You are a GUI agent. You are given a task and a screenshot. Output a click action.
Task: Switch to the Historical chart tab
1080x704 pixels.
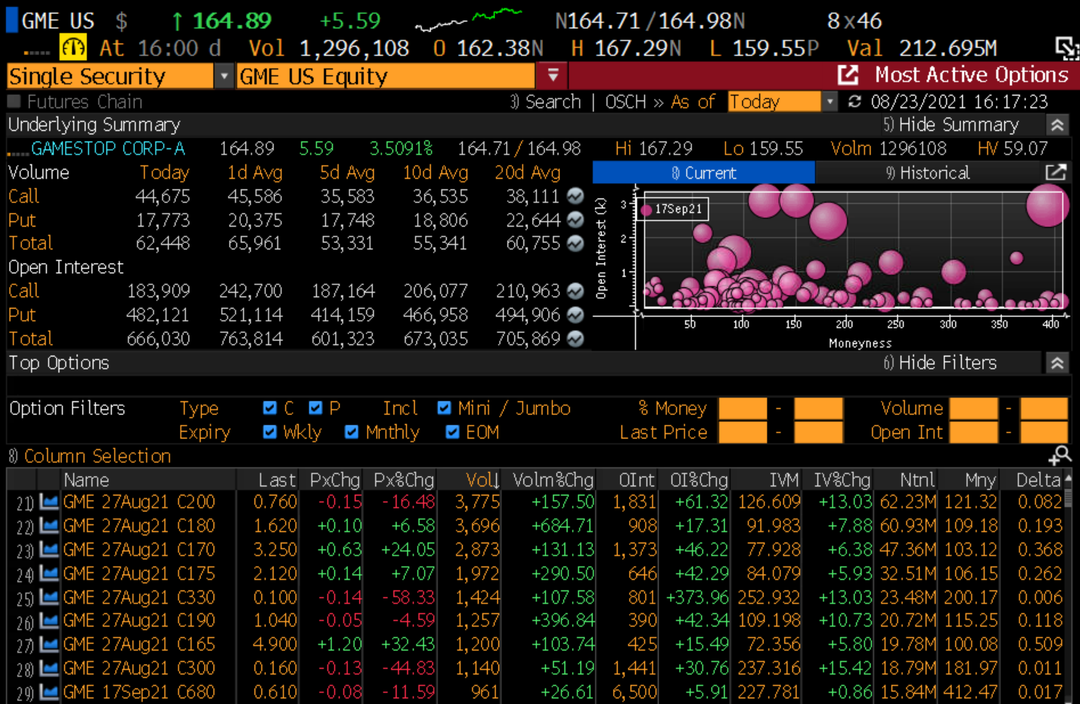click(927, 172)
